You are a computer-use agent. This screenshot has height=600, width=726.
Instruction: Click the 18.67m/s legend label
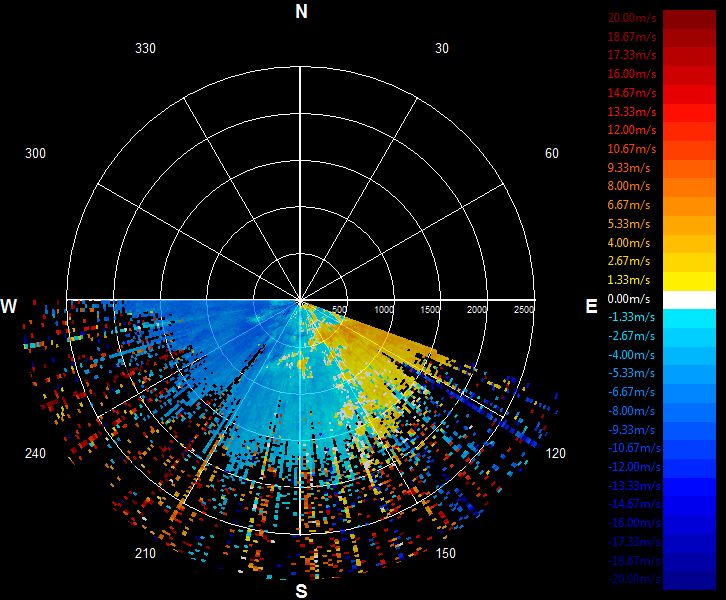point(632,37)
